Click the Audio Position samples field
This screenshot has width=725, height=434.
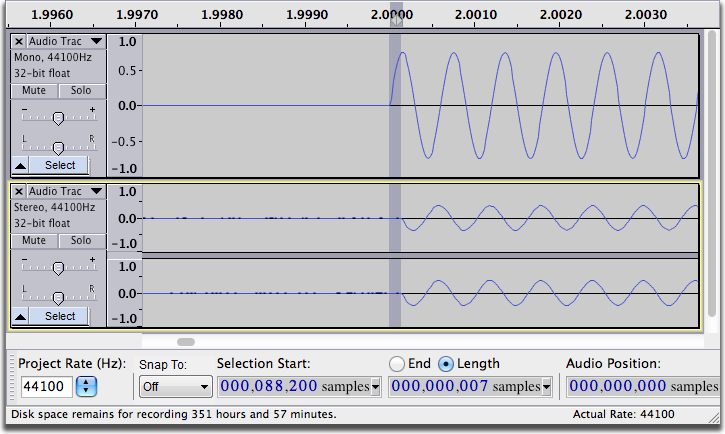[644, 386]
